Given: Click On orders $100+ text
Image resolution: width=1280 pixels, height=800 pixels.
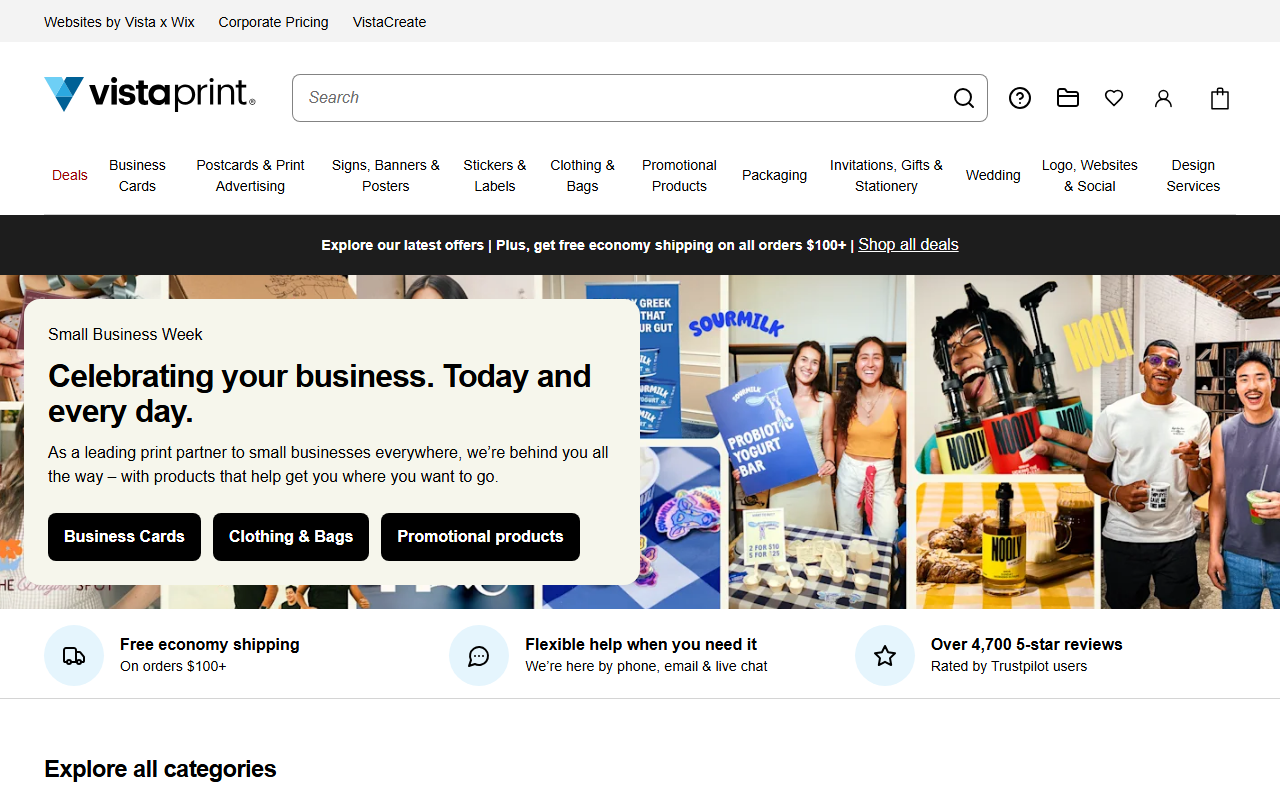Looking at the screenshot, I should 173,667.
